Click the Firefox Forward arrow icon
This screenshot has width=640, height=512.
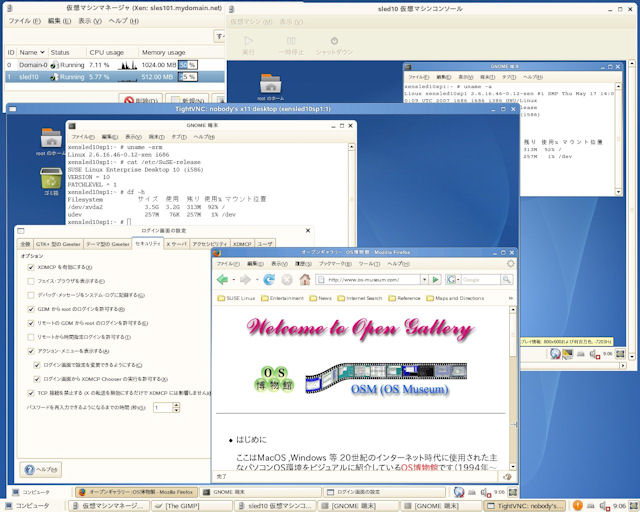245,280
